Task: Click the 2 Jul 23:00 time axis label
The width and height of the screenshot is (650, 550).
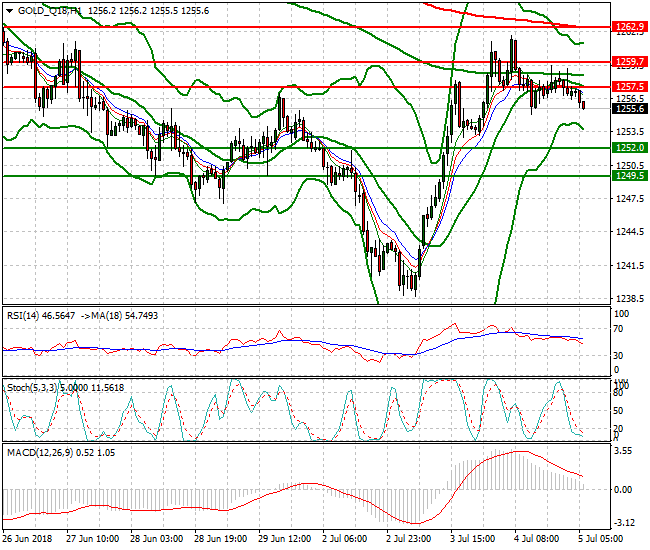Action: [x=408, y=539]
